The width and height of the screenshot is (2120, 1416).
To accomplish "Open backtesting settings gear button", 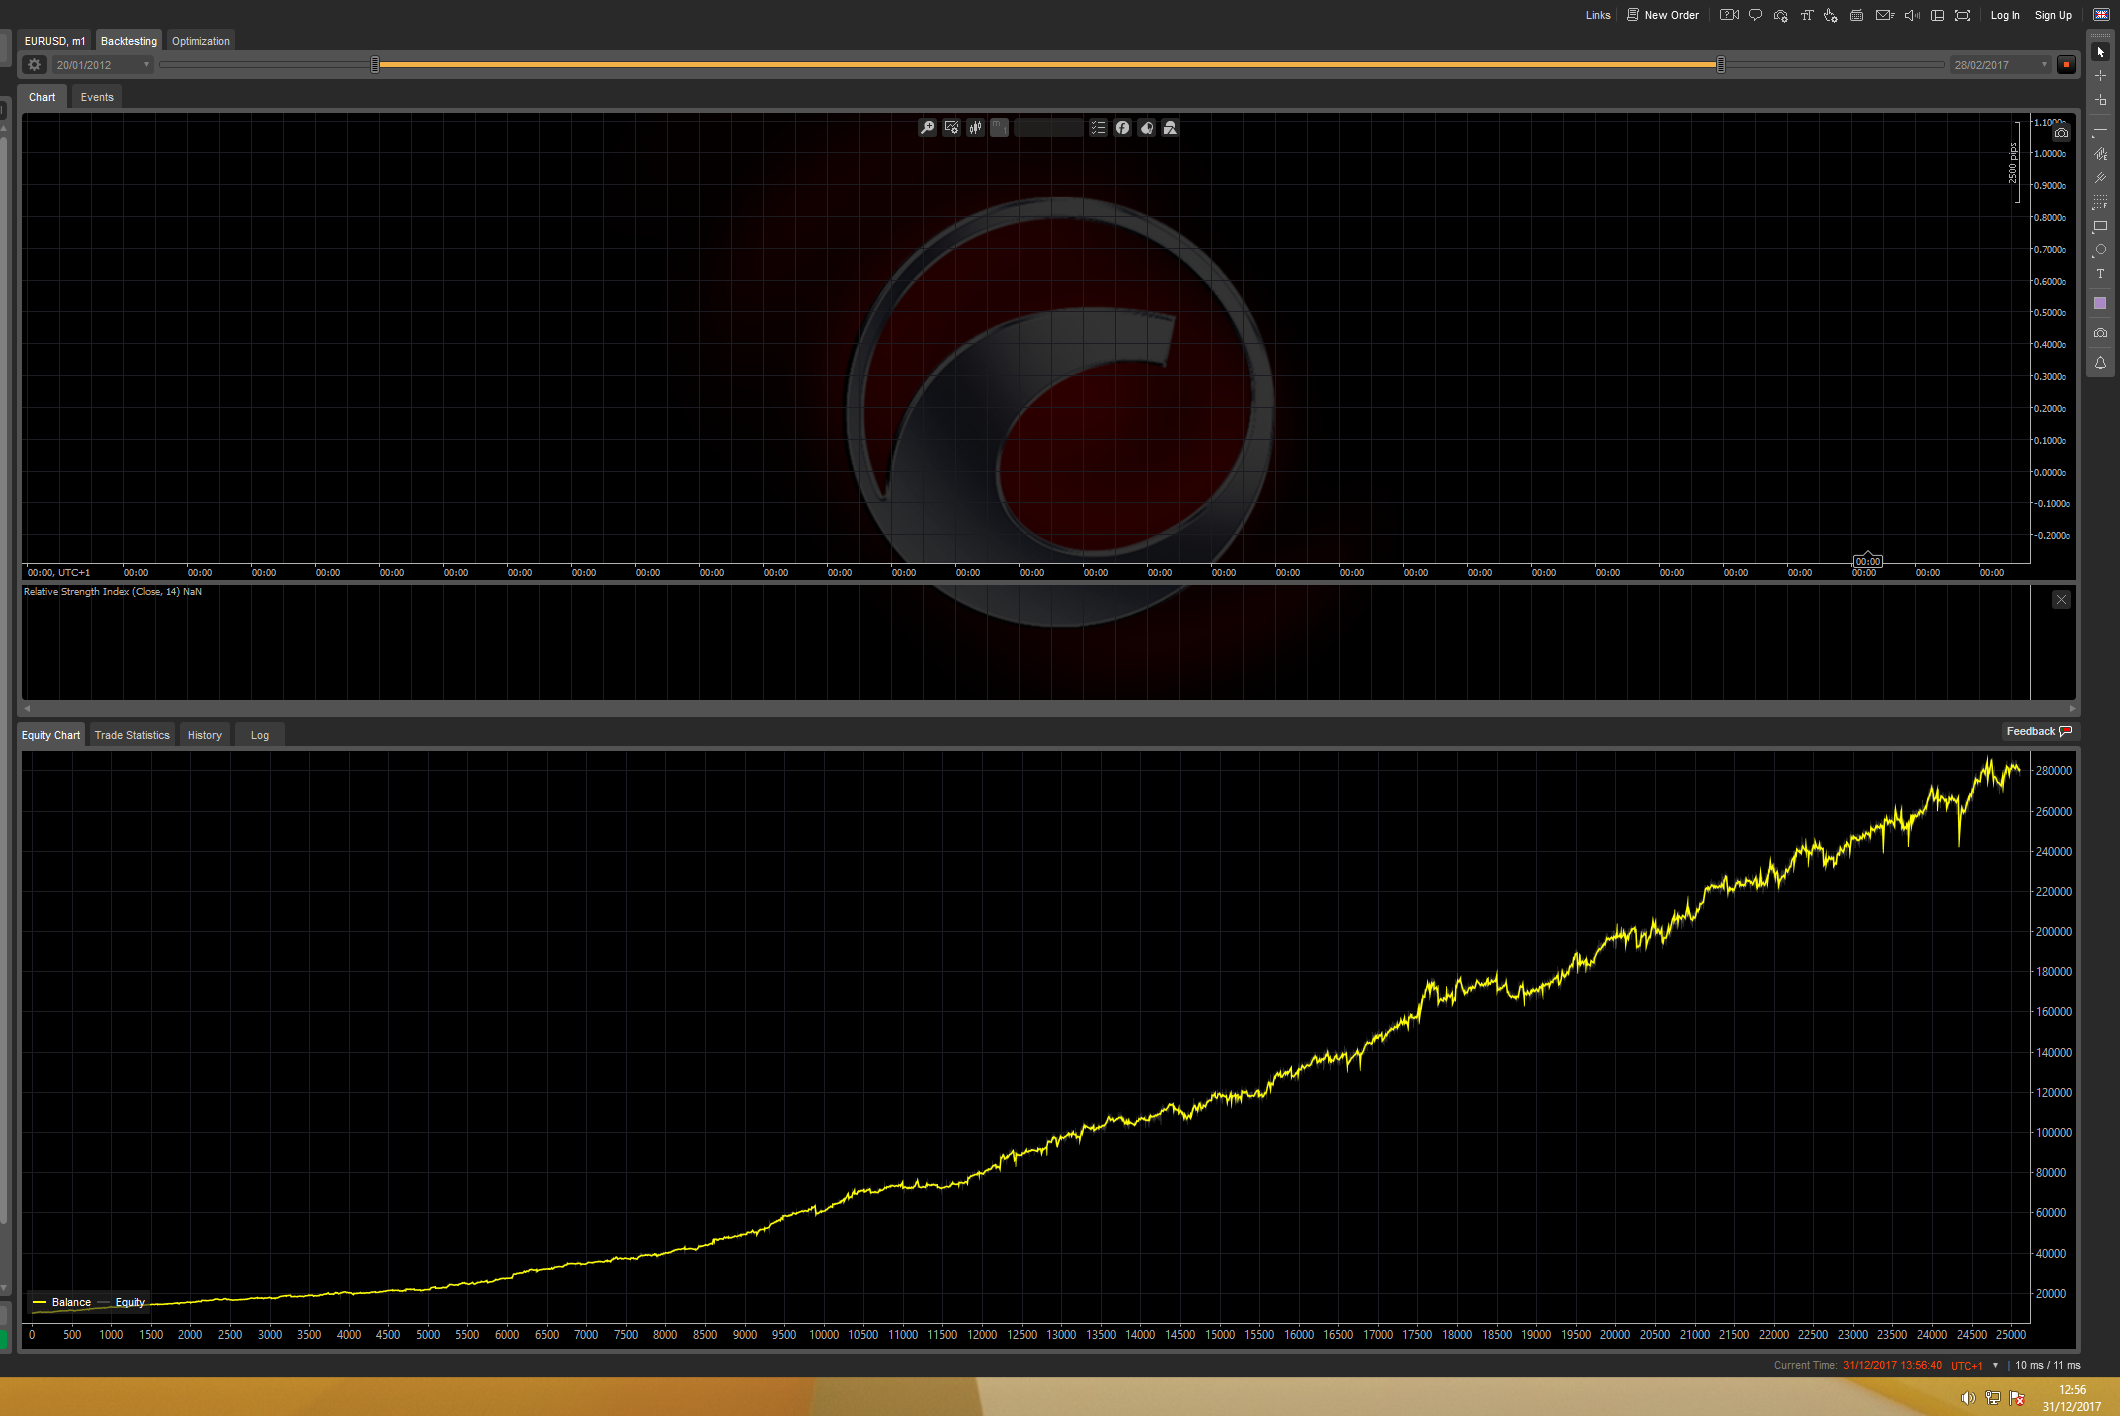I will pyautogui.click(x=35, y=65).
